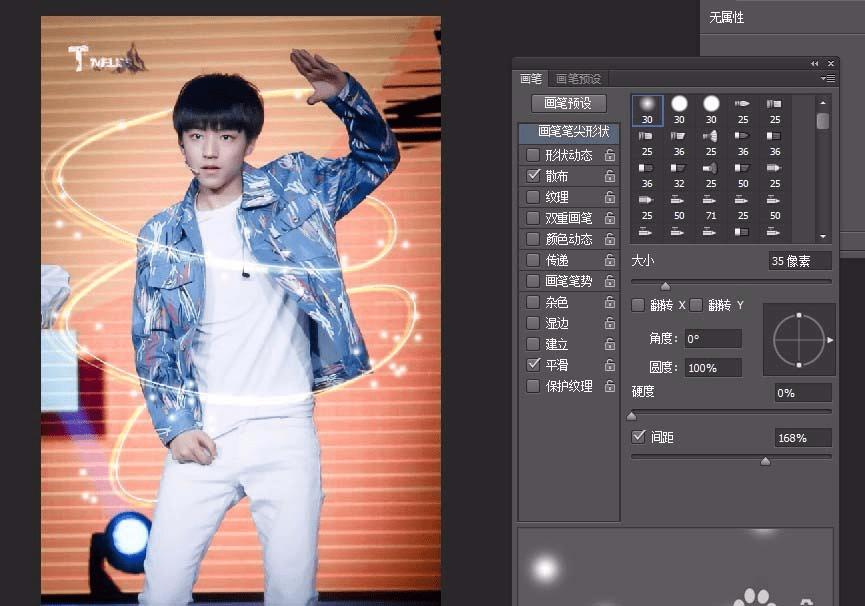Switch to the 画笔预设 tab

tap(578, 79)
